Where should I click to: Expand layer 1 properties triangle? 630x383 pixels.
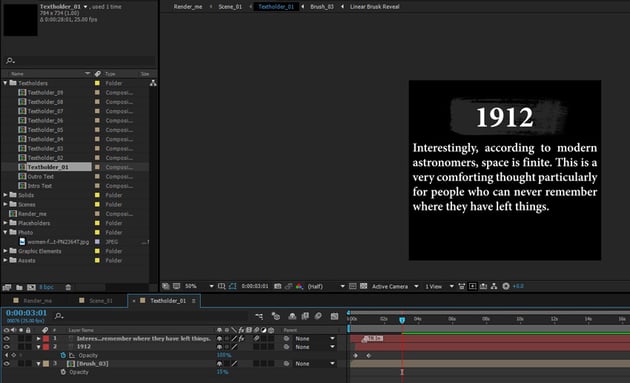coord(39,338)
